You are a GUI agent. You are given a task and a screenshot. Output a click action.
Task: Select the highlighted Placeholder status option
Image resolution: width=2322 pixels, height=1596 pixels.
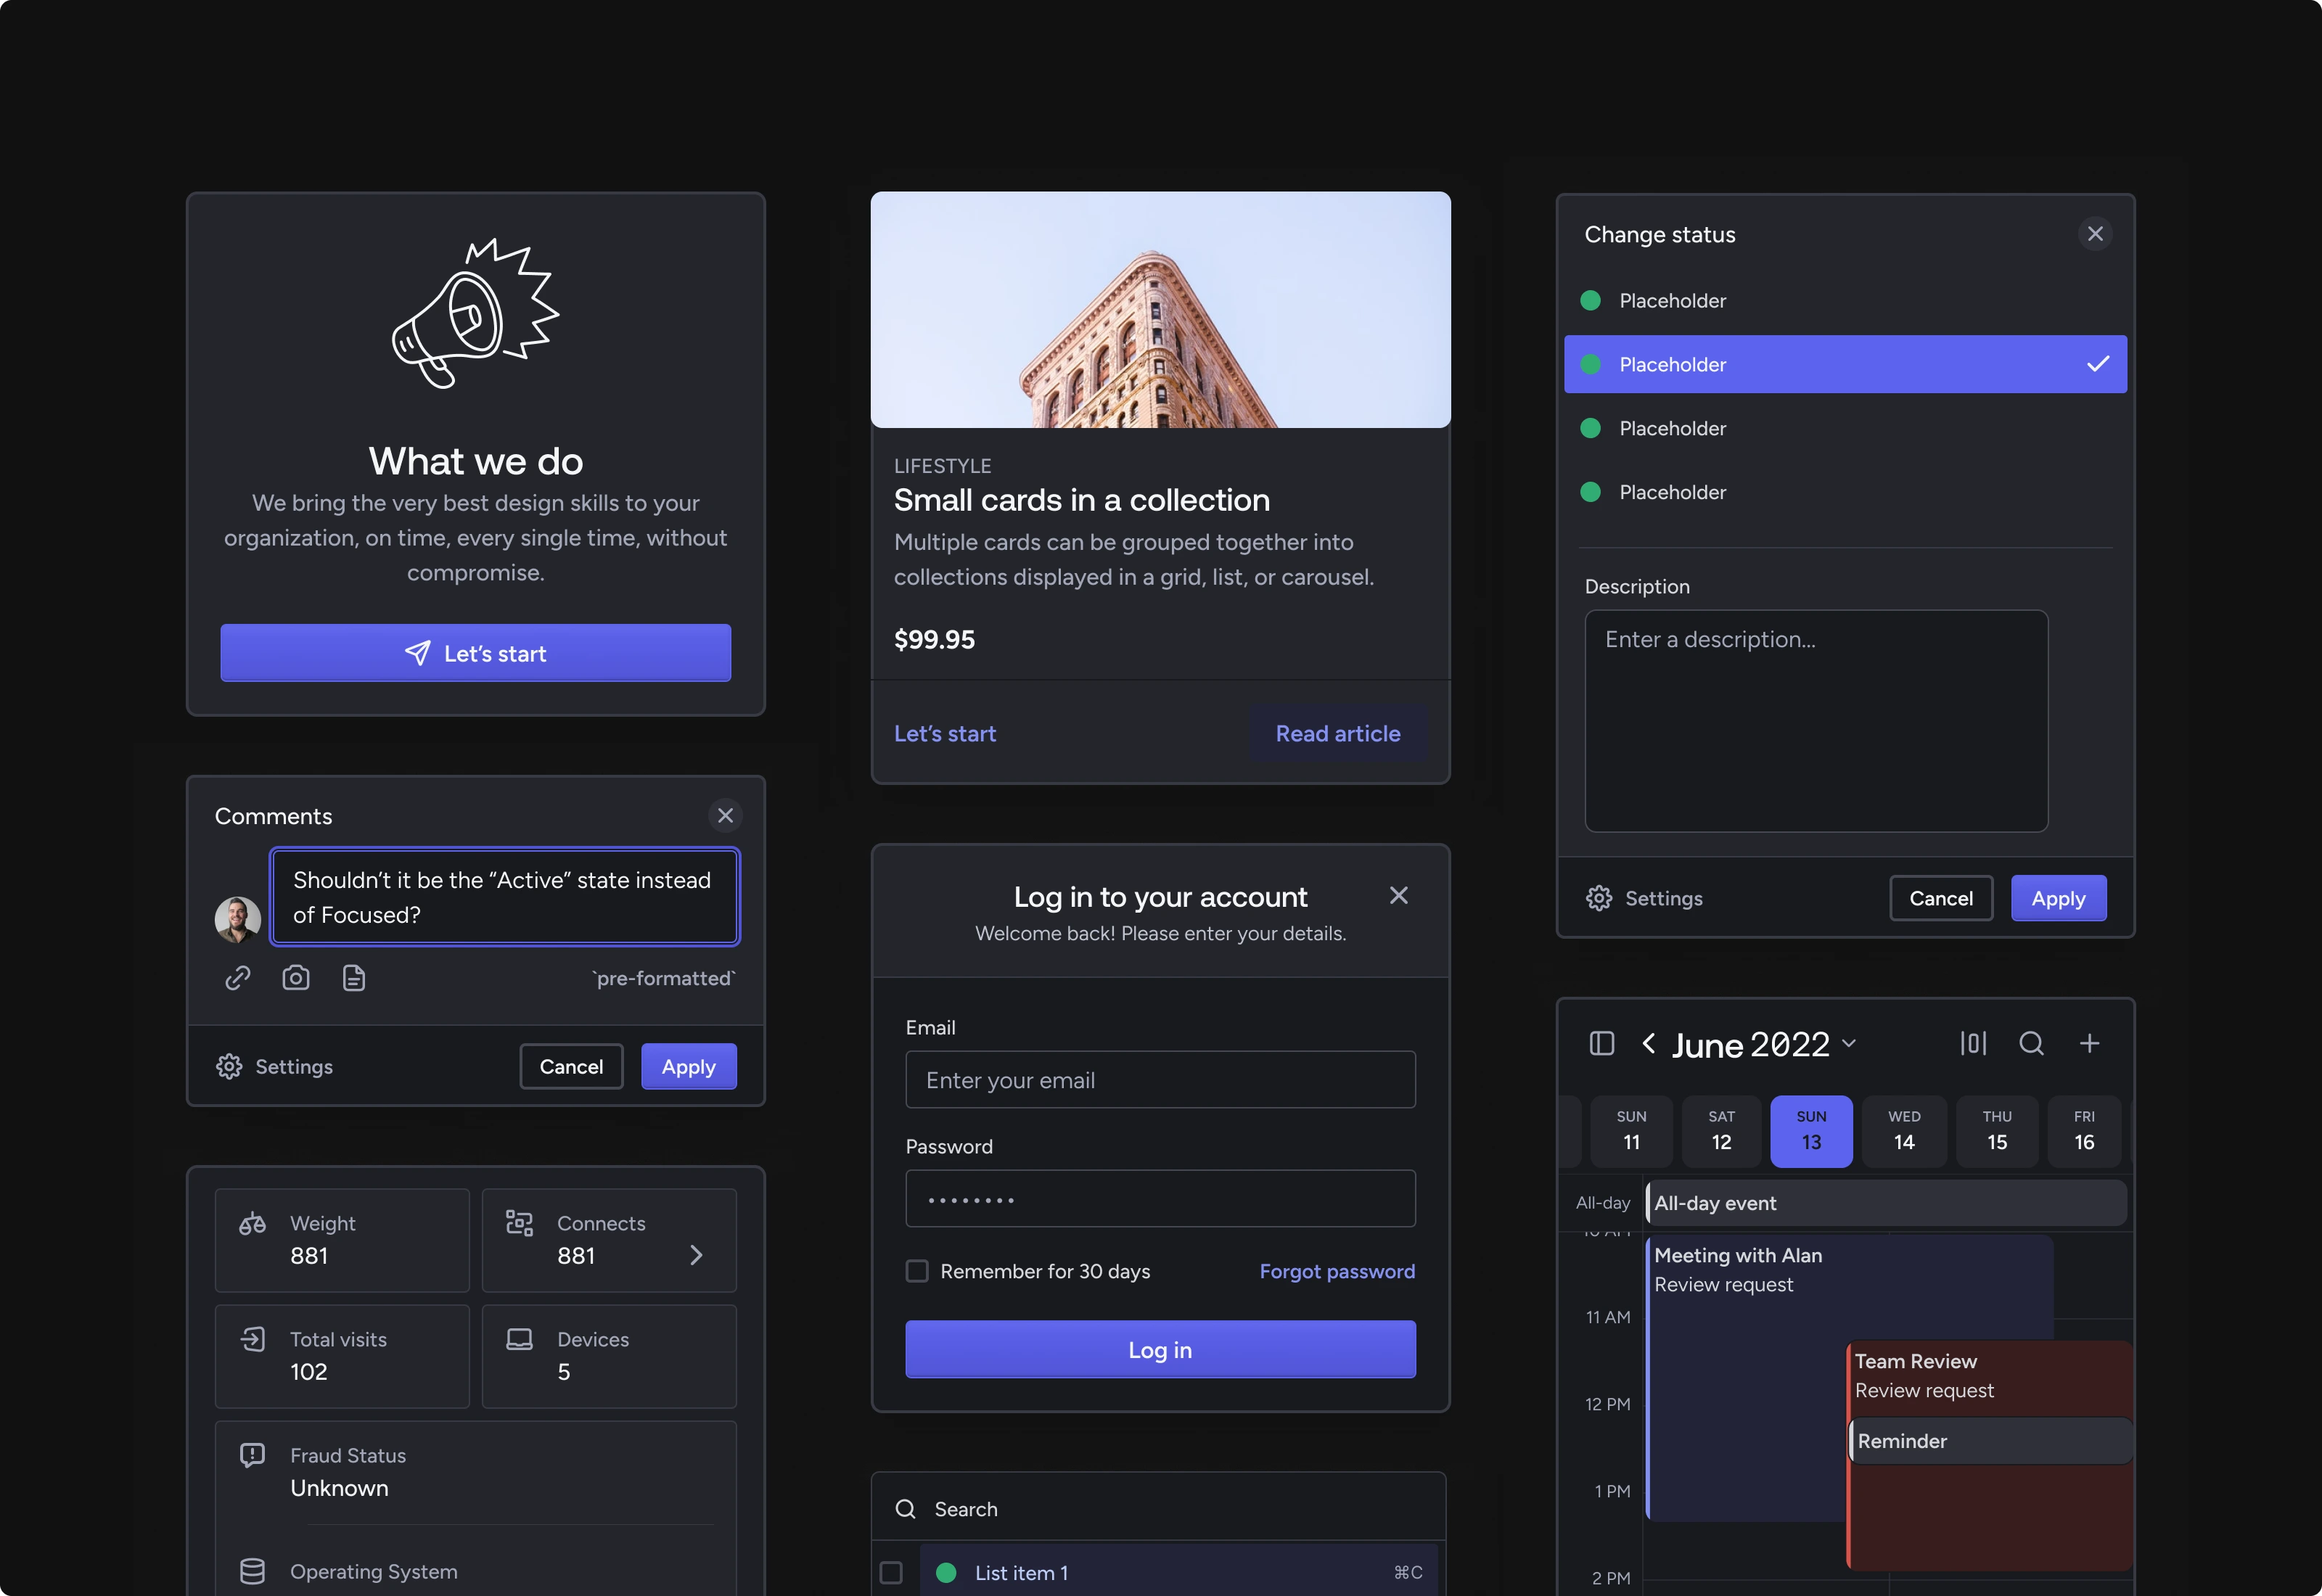[1845, 364]
